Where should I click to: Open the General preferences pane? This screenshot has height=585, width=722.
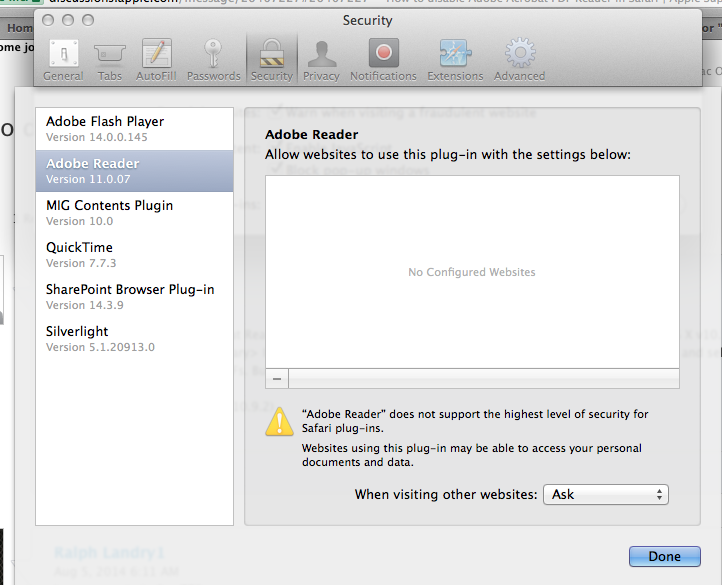coord(64,60)
